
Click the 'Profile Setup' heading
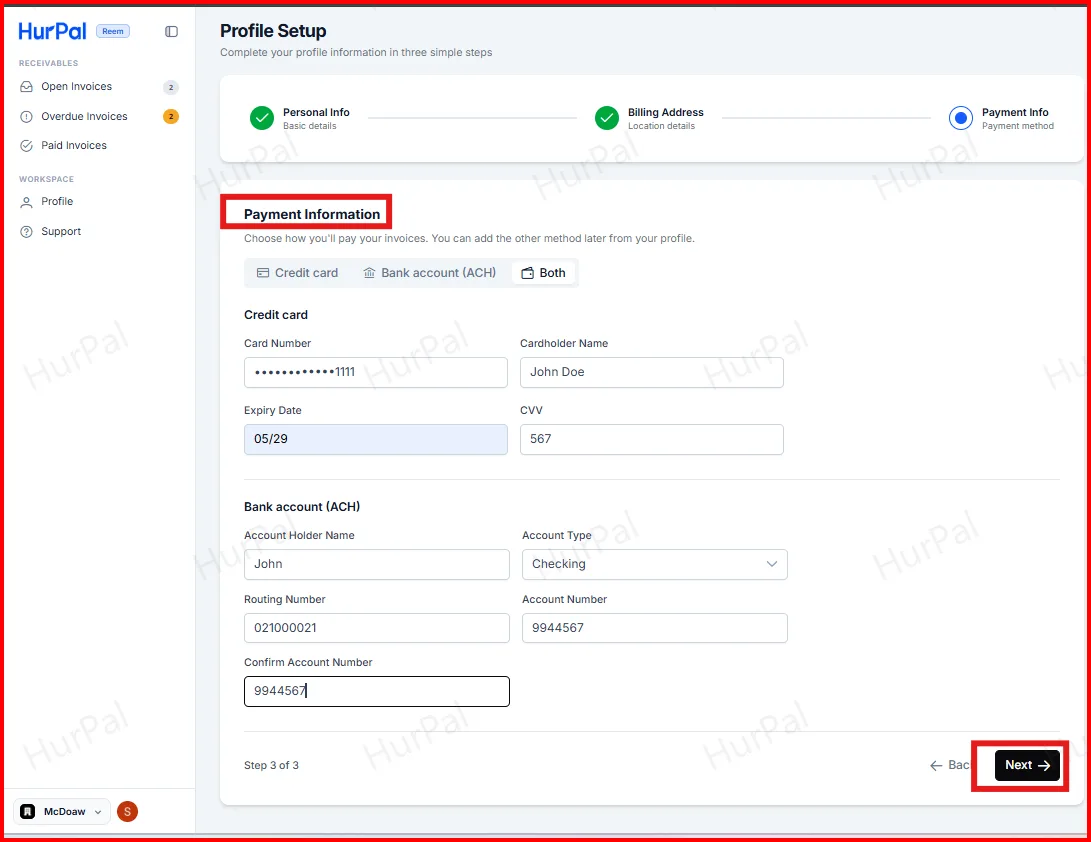273,31
